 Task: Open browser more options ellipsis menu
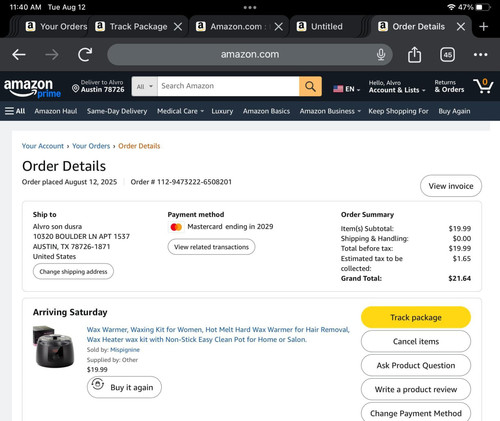click(480, 54)
